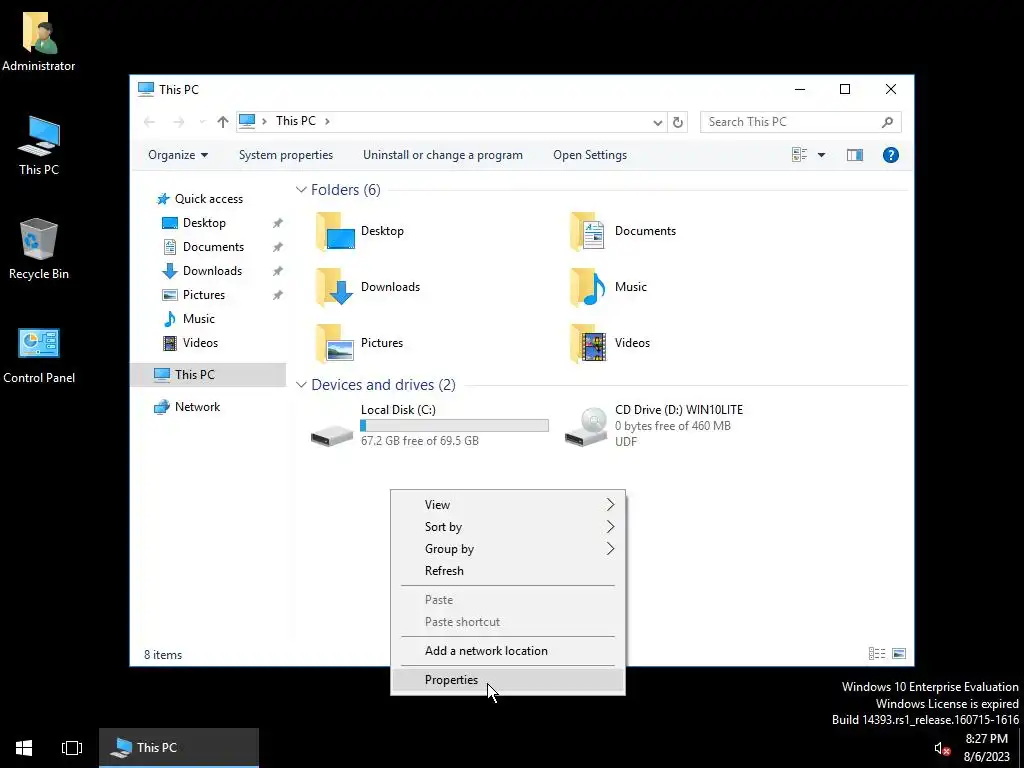Image resolution: width=1024 pixels, height=768 pixels.
Task: Click the muted volume tray icon
Action: coord(942,749)
